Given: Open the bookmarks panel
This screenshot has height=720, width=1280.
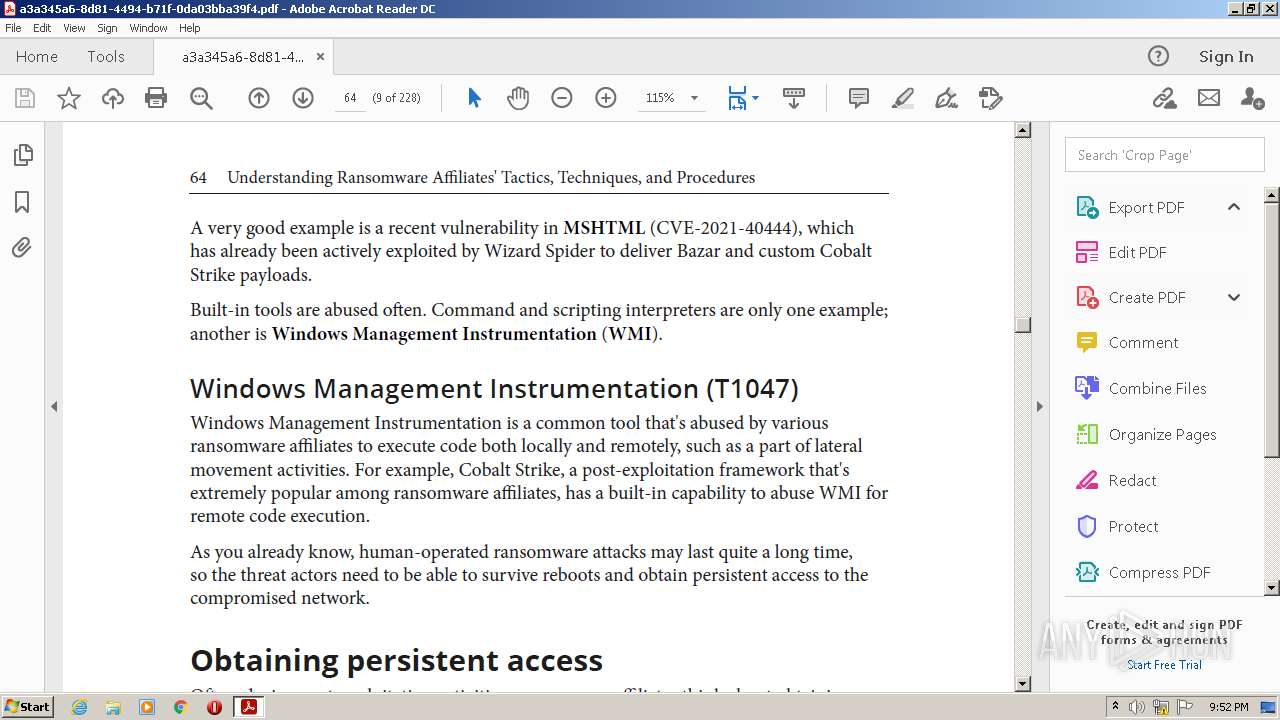Looking at the screenshot, I should (x=22, y=202).
